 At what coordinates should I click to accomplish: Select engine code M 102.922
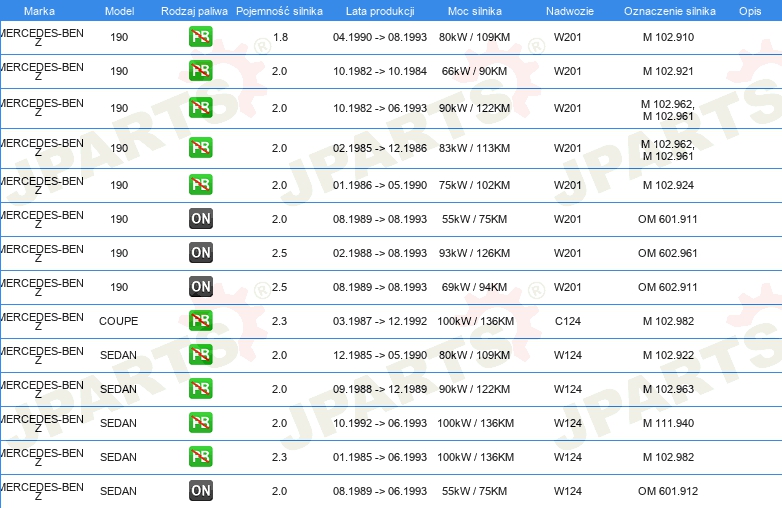[668, 355]
